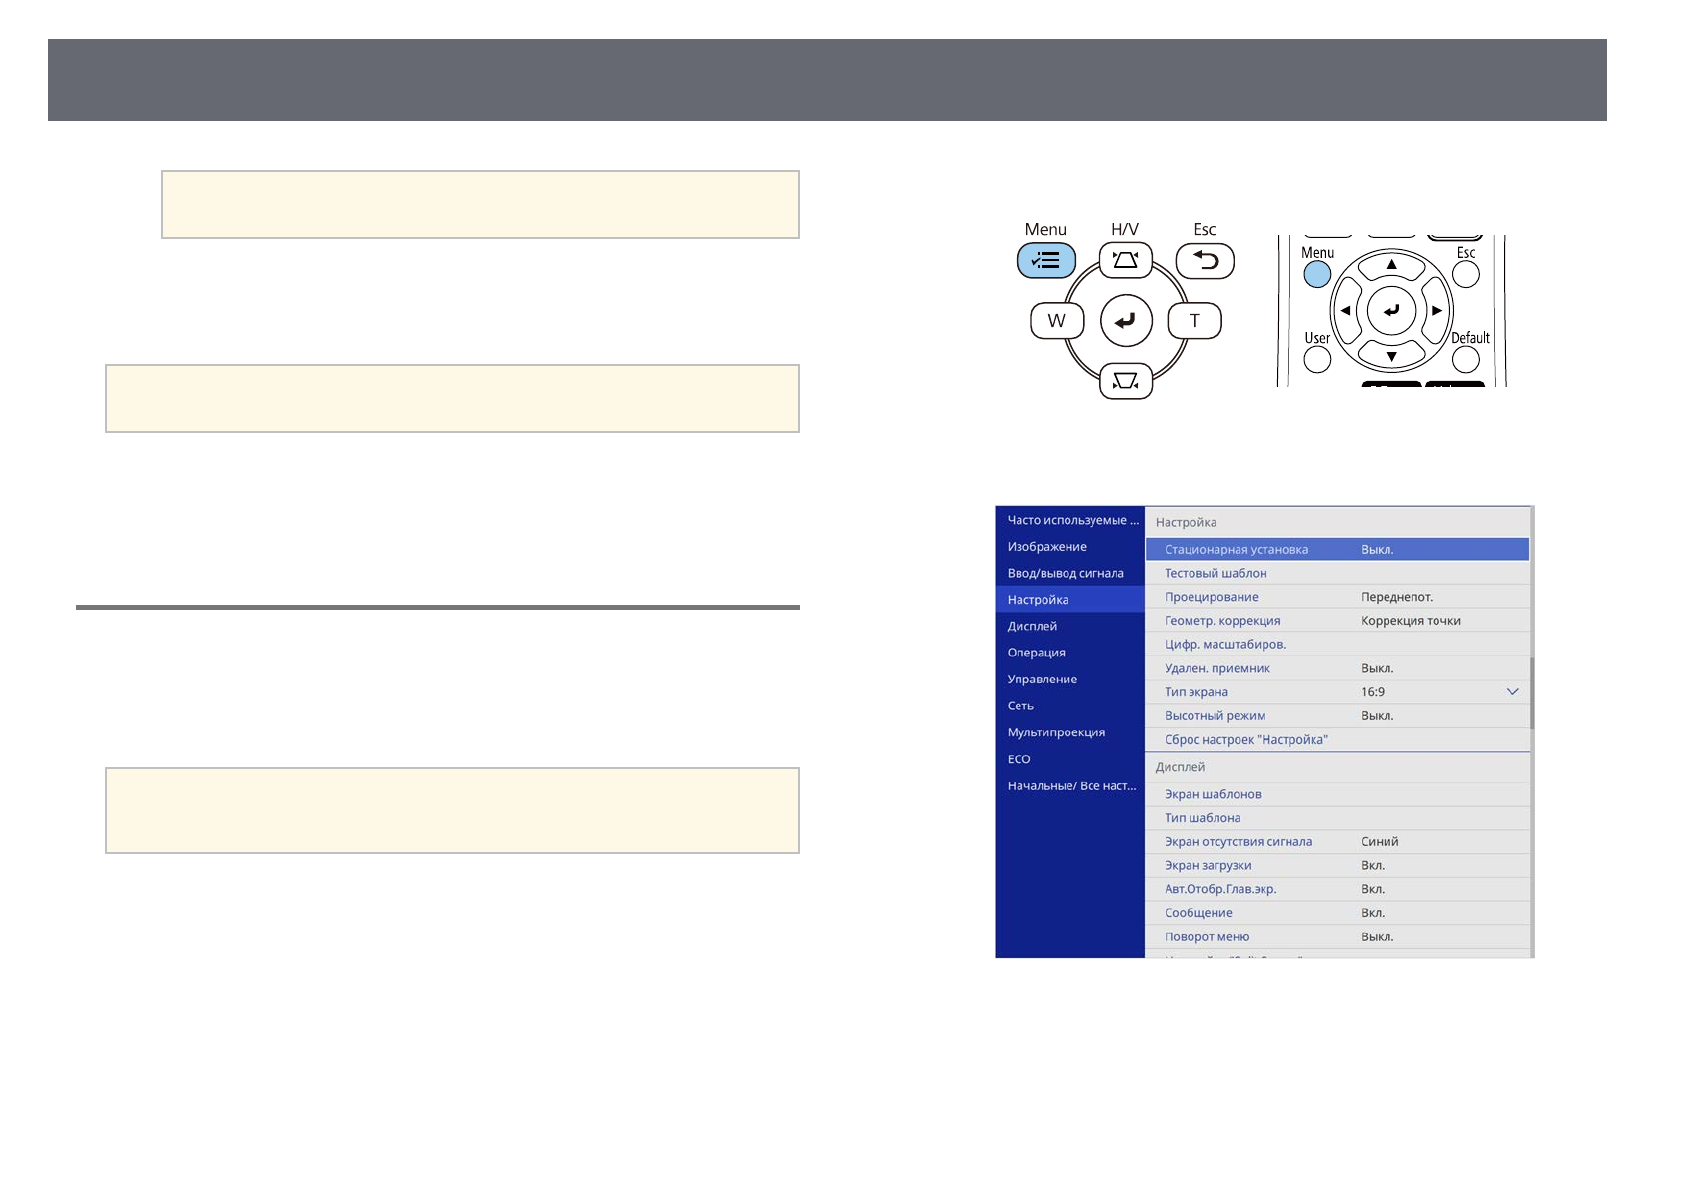
Task: Click Сброс настроек "Настройка" reset item
Action: click(x=1246, y=740)
